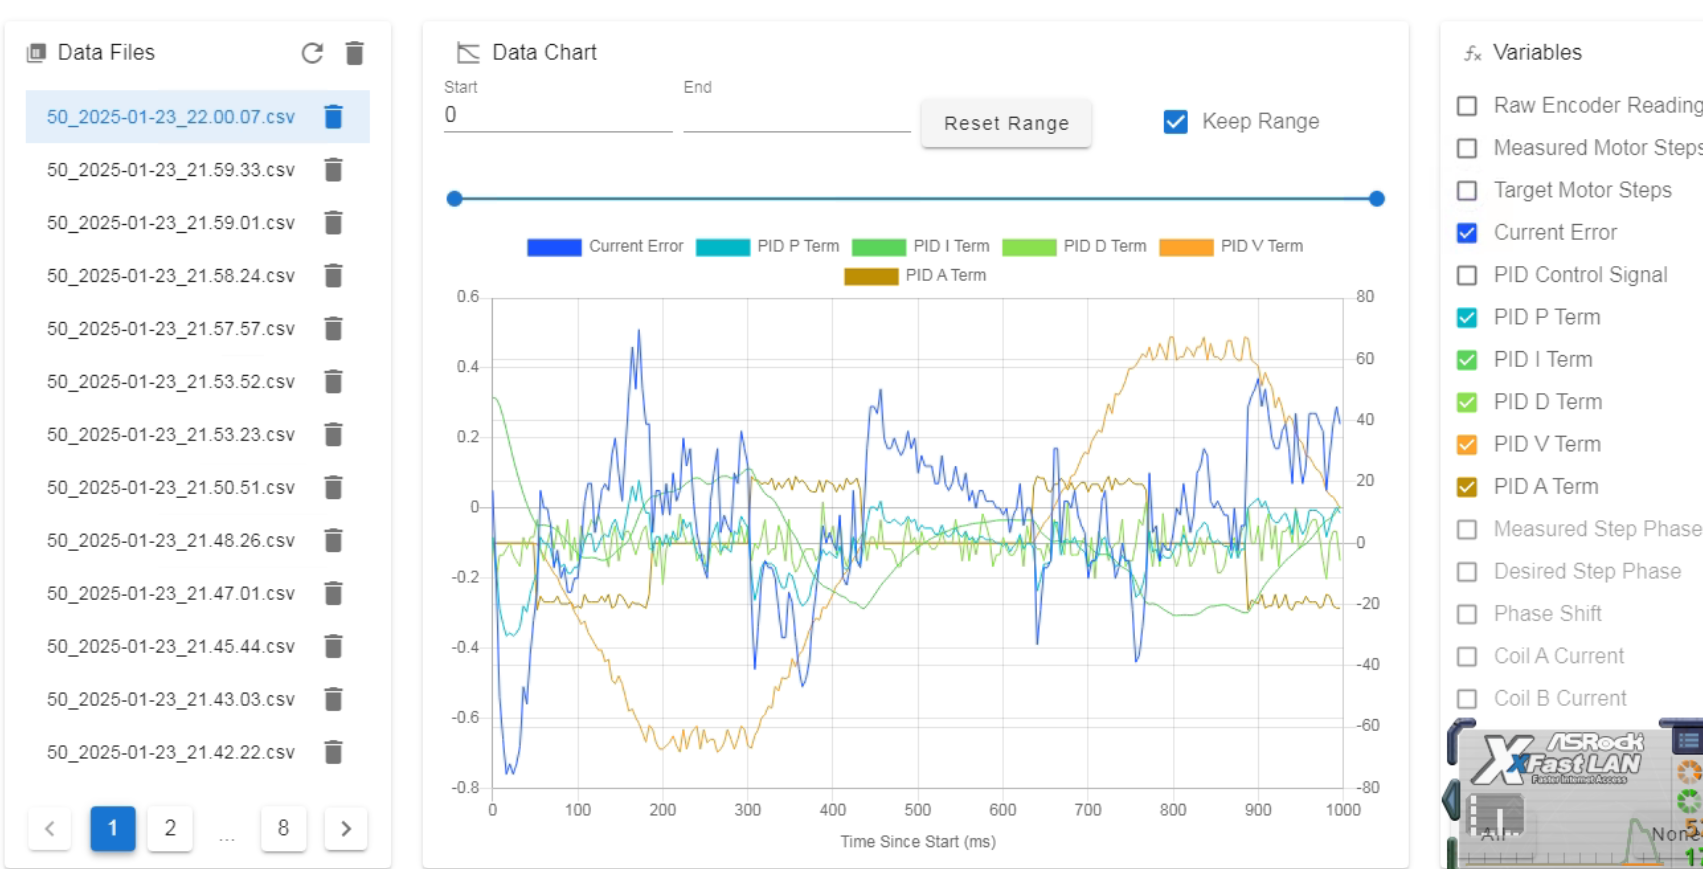Uncheck the PID A Term variable
Viewport: 1703px width, 869px height.
tap(1467, 487)
